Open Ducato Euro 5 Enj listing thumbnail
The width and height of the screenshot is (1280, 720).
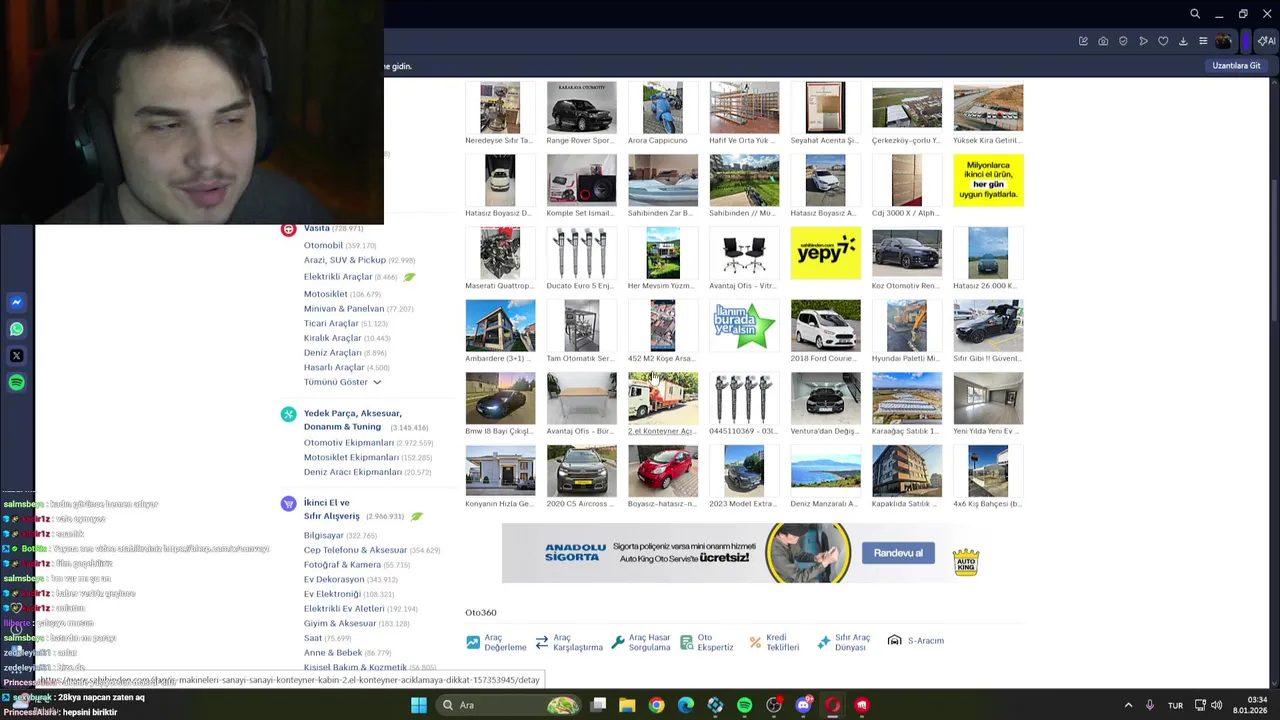coord(581,253)
